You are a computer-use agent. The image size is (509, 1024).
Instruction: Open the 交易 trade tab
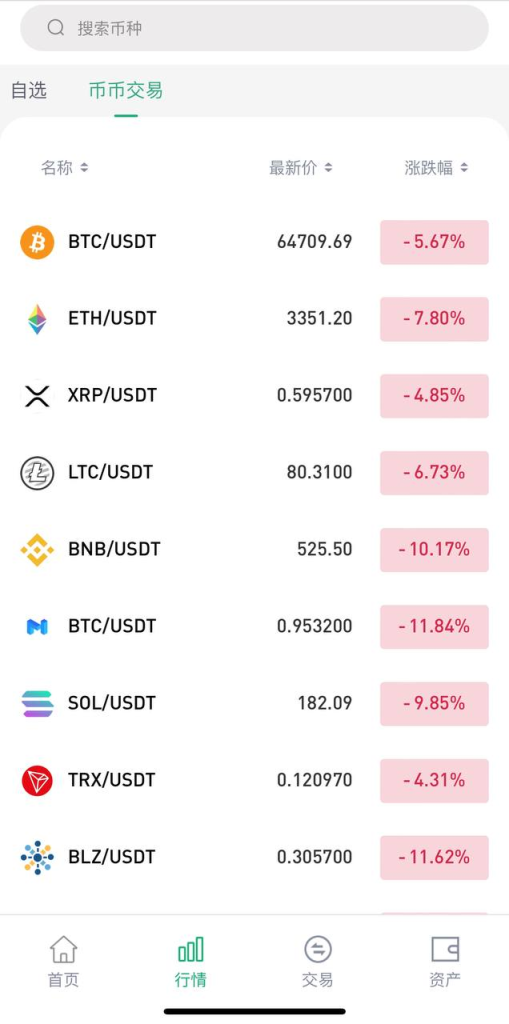318,960
